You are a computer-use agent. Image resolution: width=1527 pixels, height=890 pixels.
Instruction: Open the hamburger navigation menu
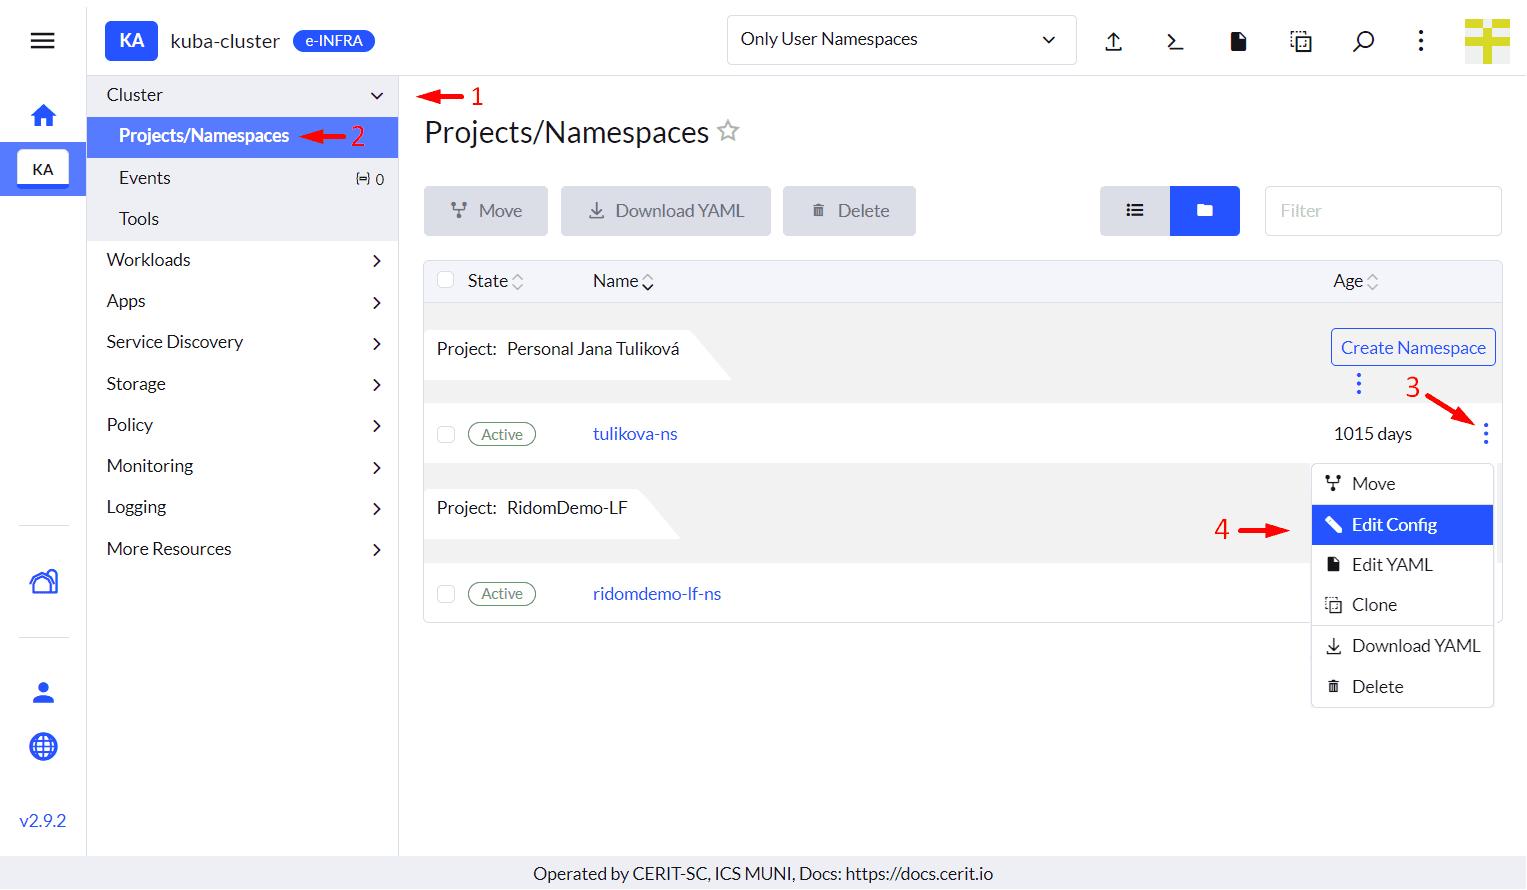(x=42, y=41)
